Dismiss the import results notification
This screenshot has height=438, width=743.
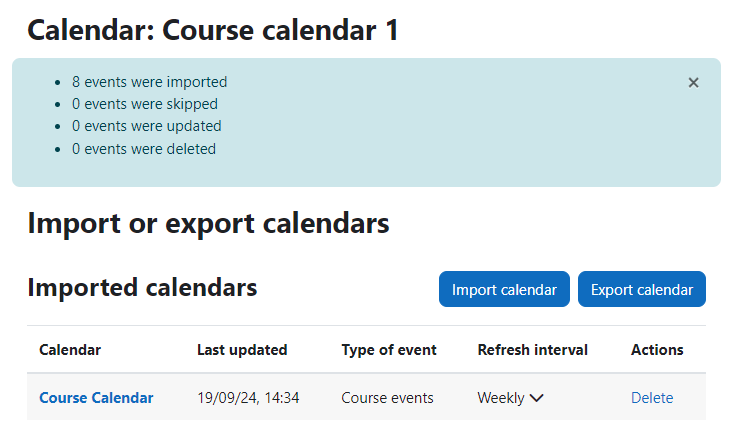[693, 83]
